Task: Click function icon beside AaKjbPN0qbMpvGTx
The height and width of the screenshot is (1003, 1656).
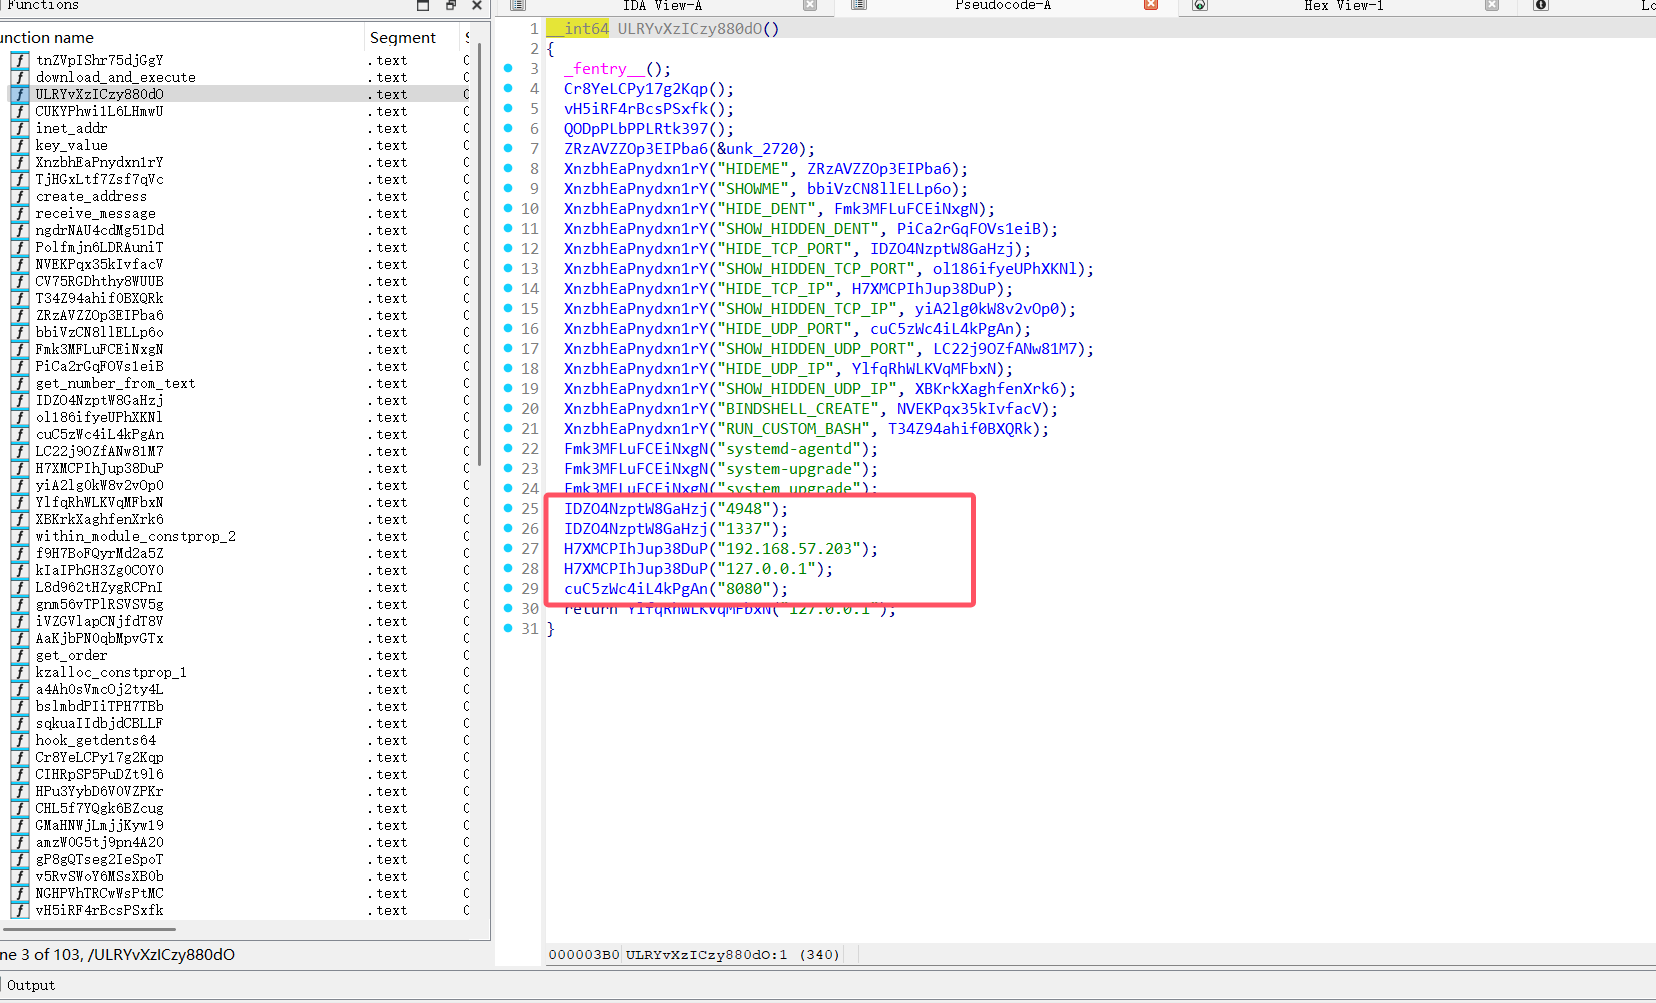Action: pyautogui.click(x=20, y=638)
